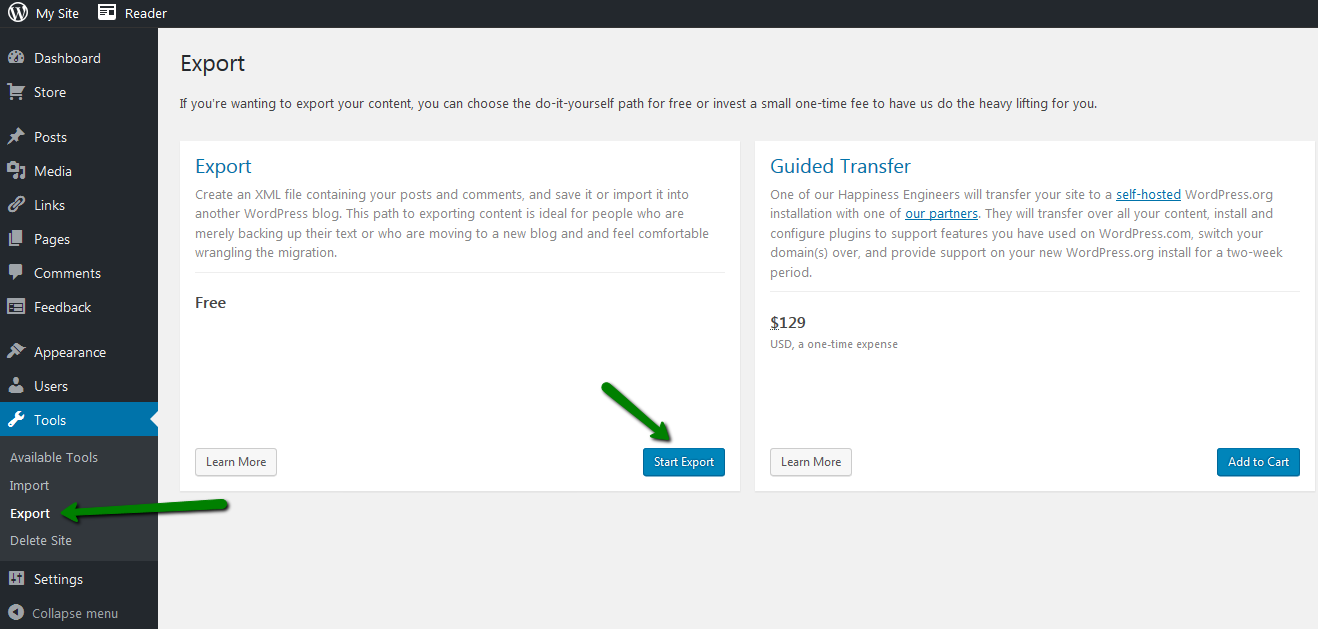This screenshot has height=629, width=1318.
Task: Open My Site from the toolbar
Action: [57, 13]
